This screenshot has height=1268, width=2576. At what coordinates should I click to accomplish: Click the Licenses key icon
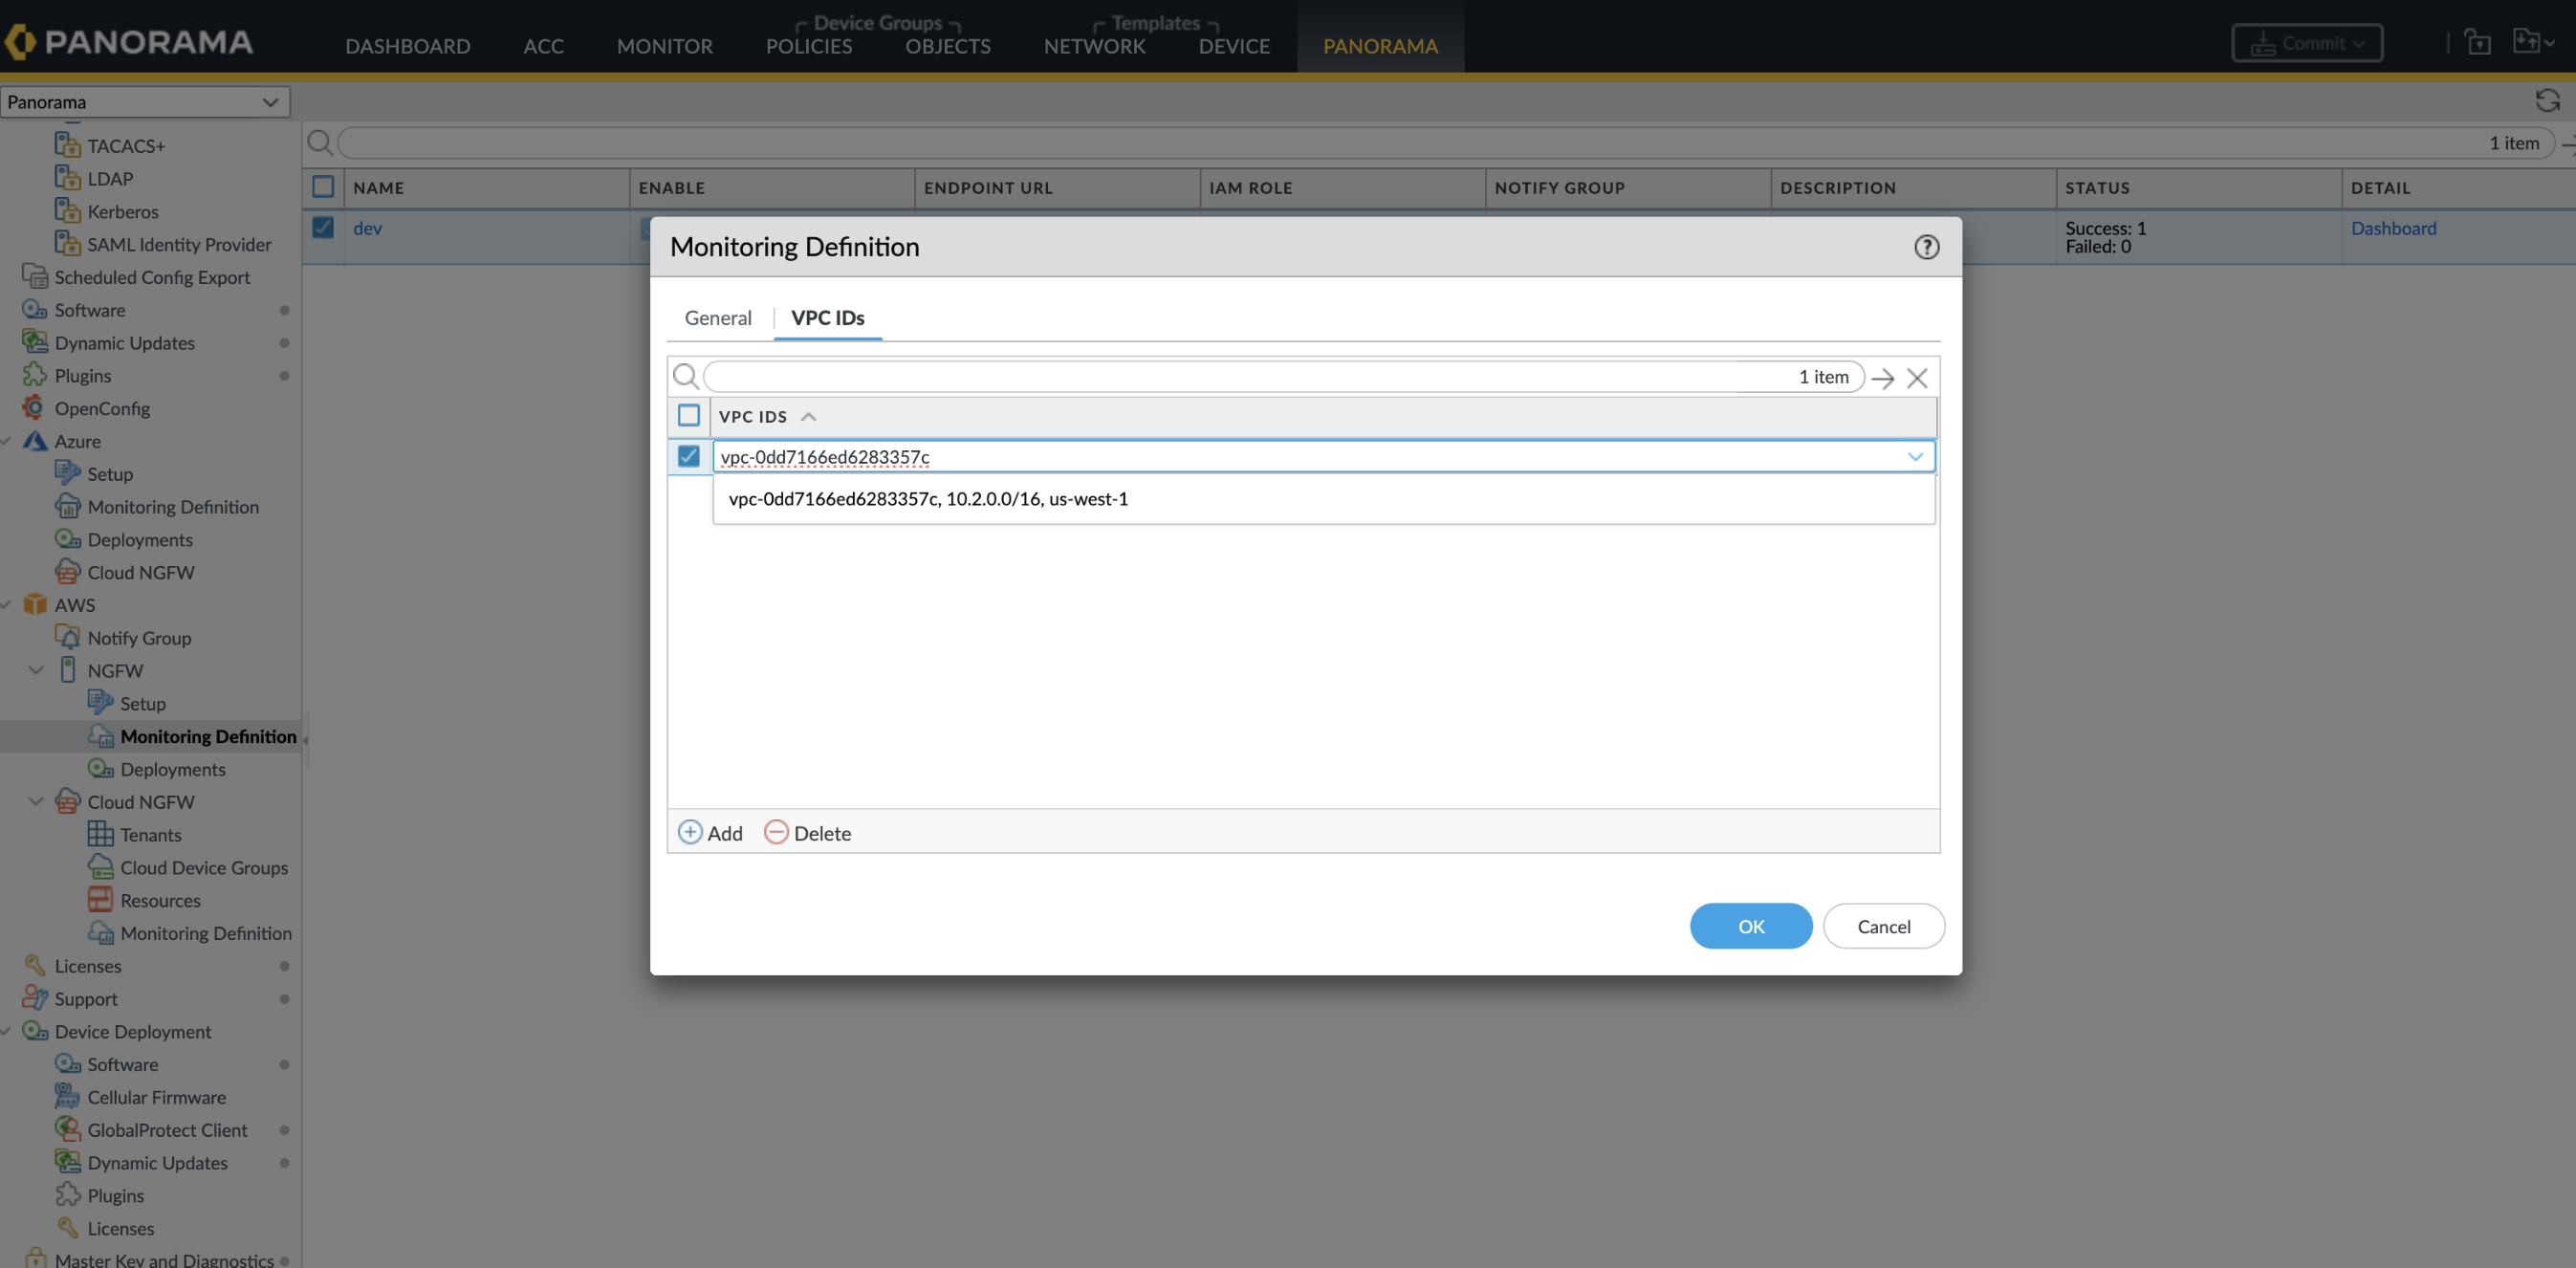[35, 965]
